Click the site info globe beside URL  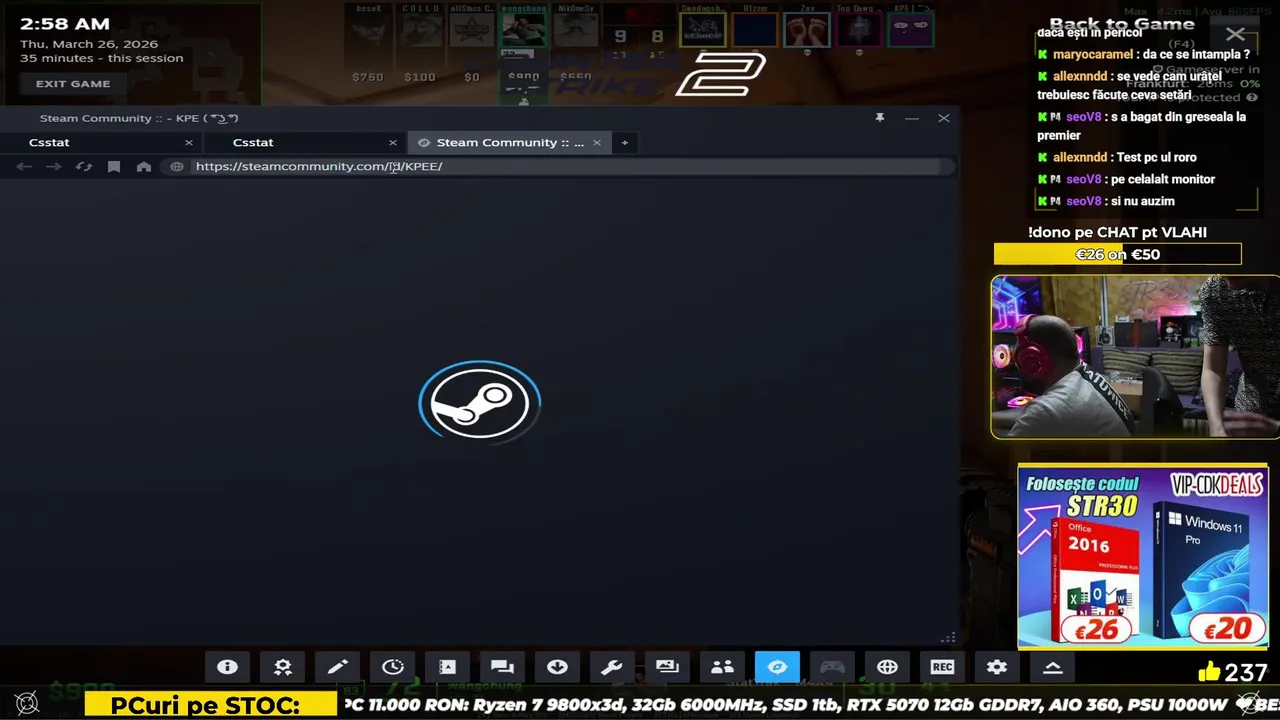point(177,166)
